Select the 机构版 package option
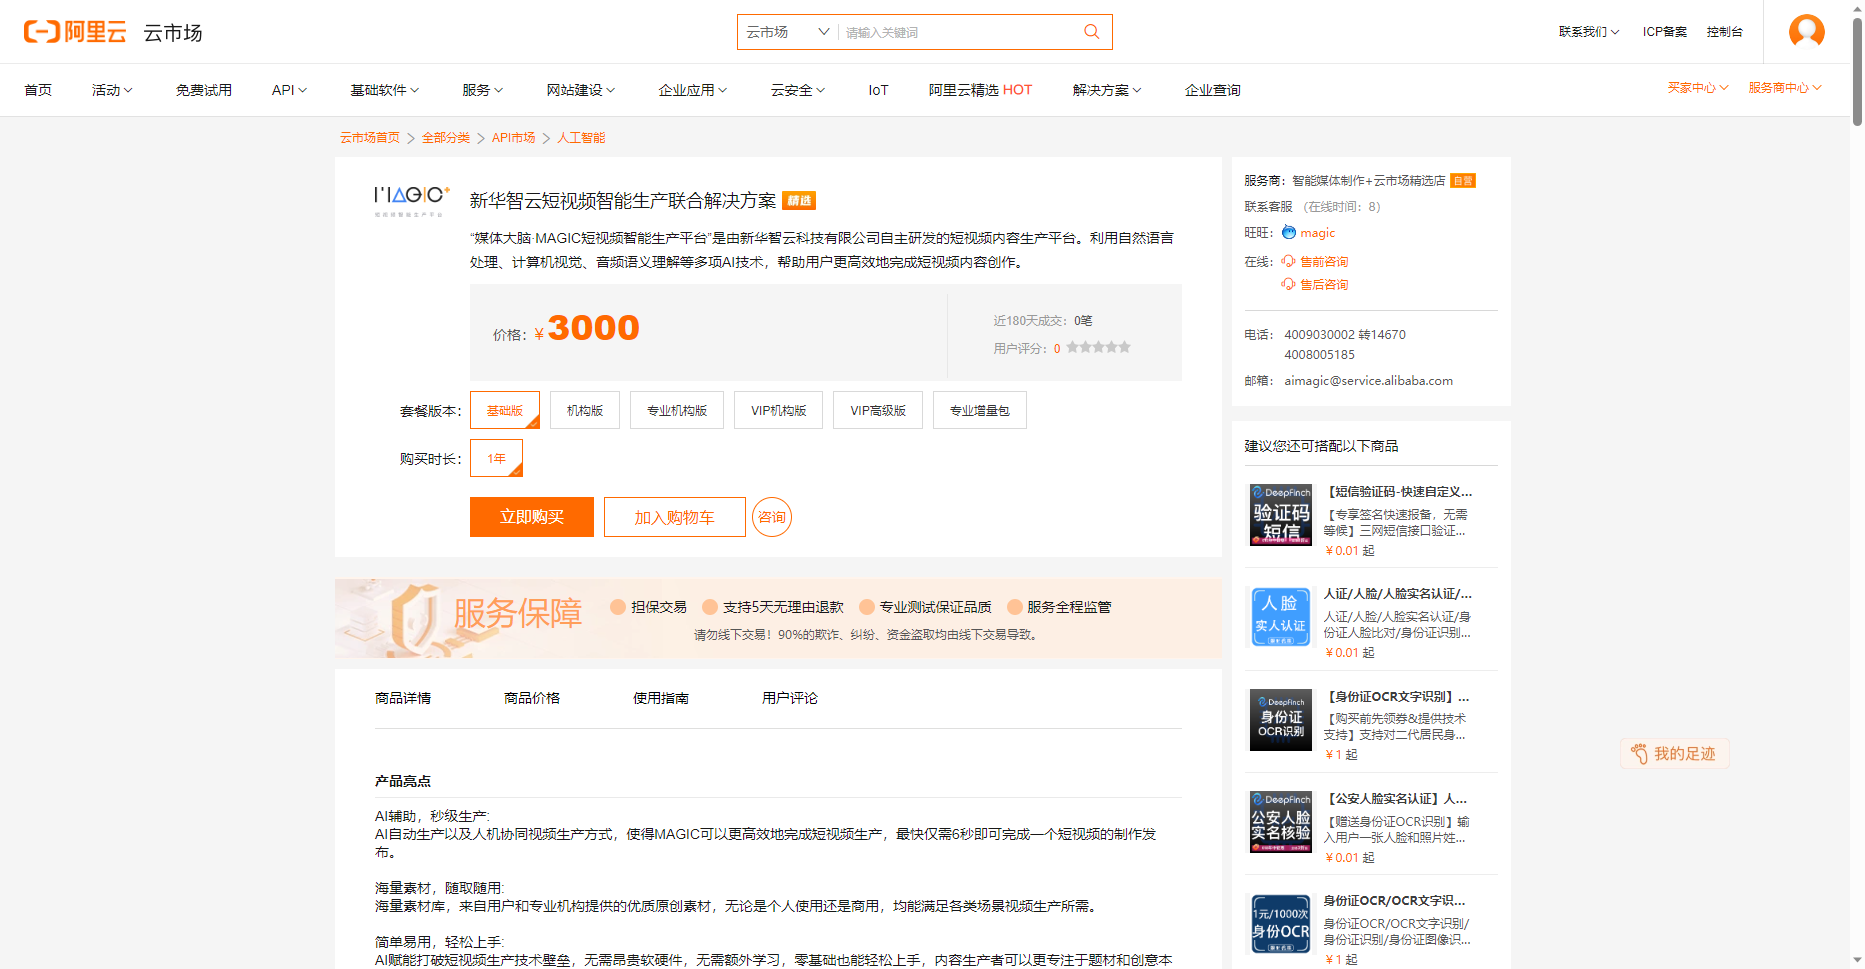The image size is (1865, 969). tap(585, 411)
